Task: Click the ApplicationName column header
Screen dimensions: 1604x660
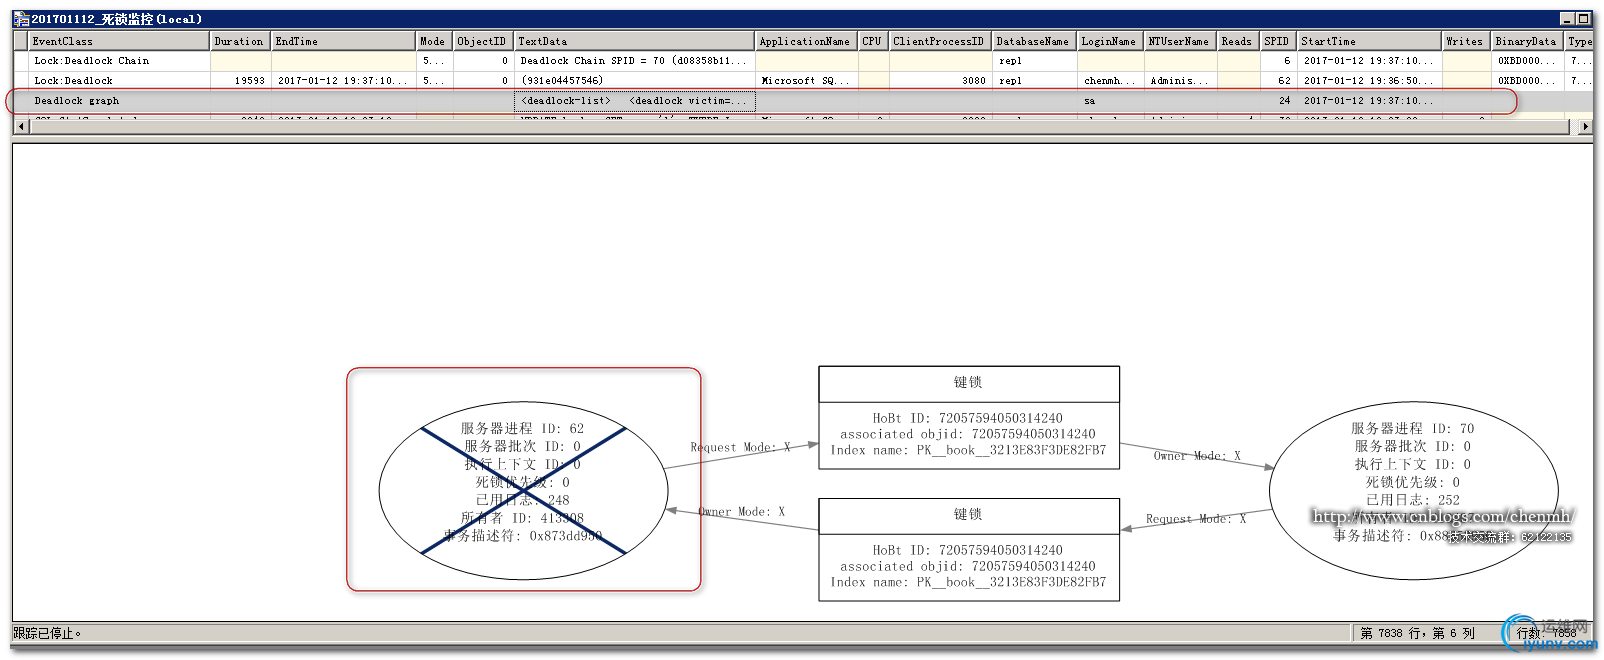Action: (807, 41)
